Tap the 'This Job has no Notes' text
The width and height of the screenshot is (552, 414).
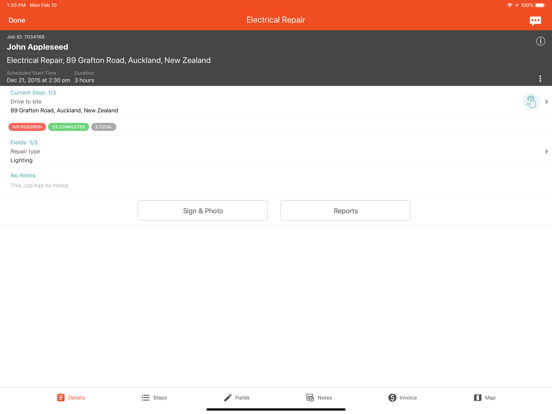40,186
